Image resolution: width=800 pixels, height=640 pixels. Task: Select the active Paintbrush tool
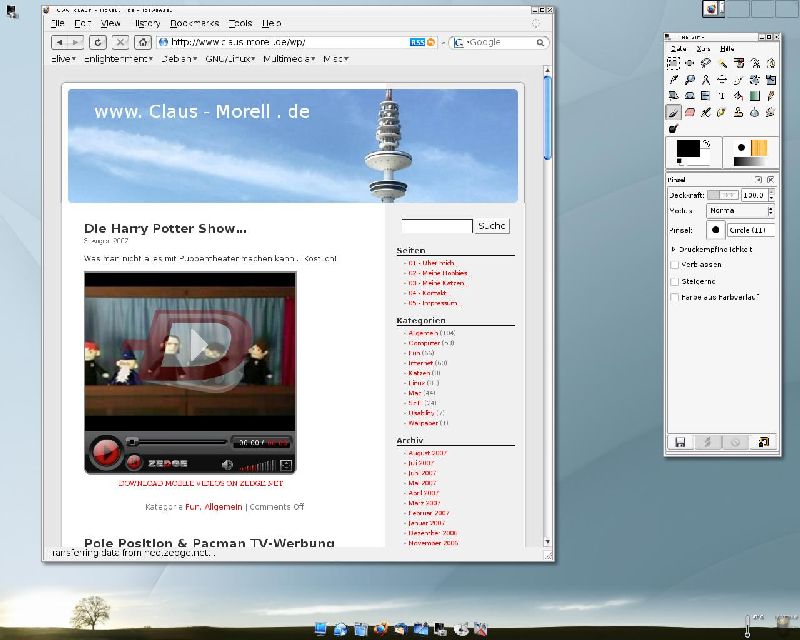pyautogui.click(x=673, y=112)
